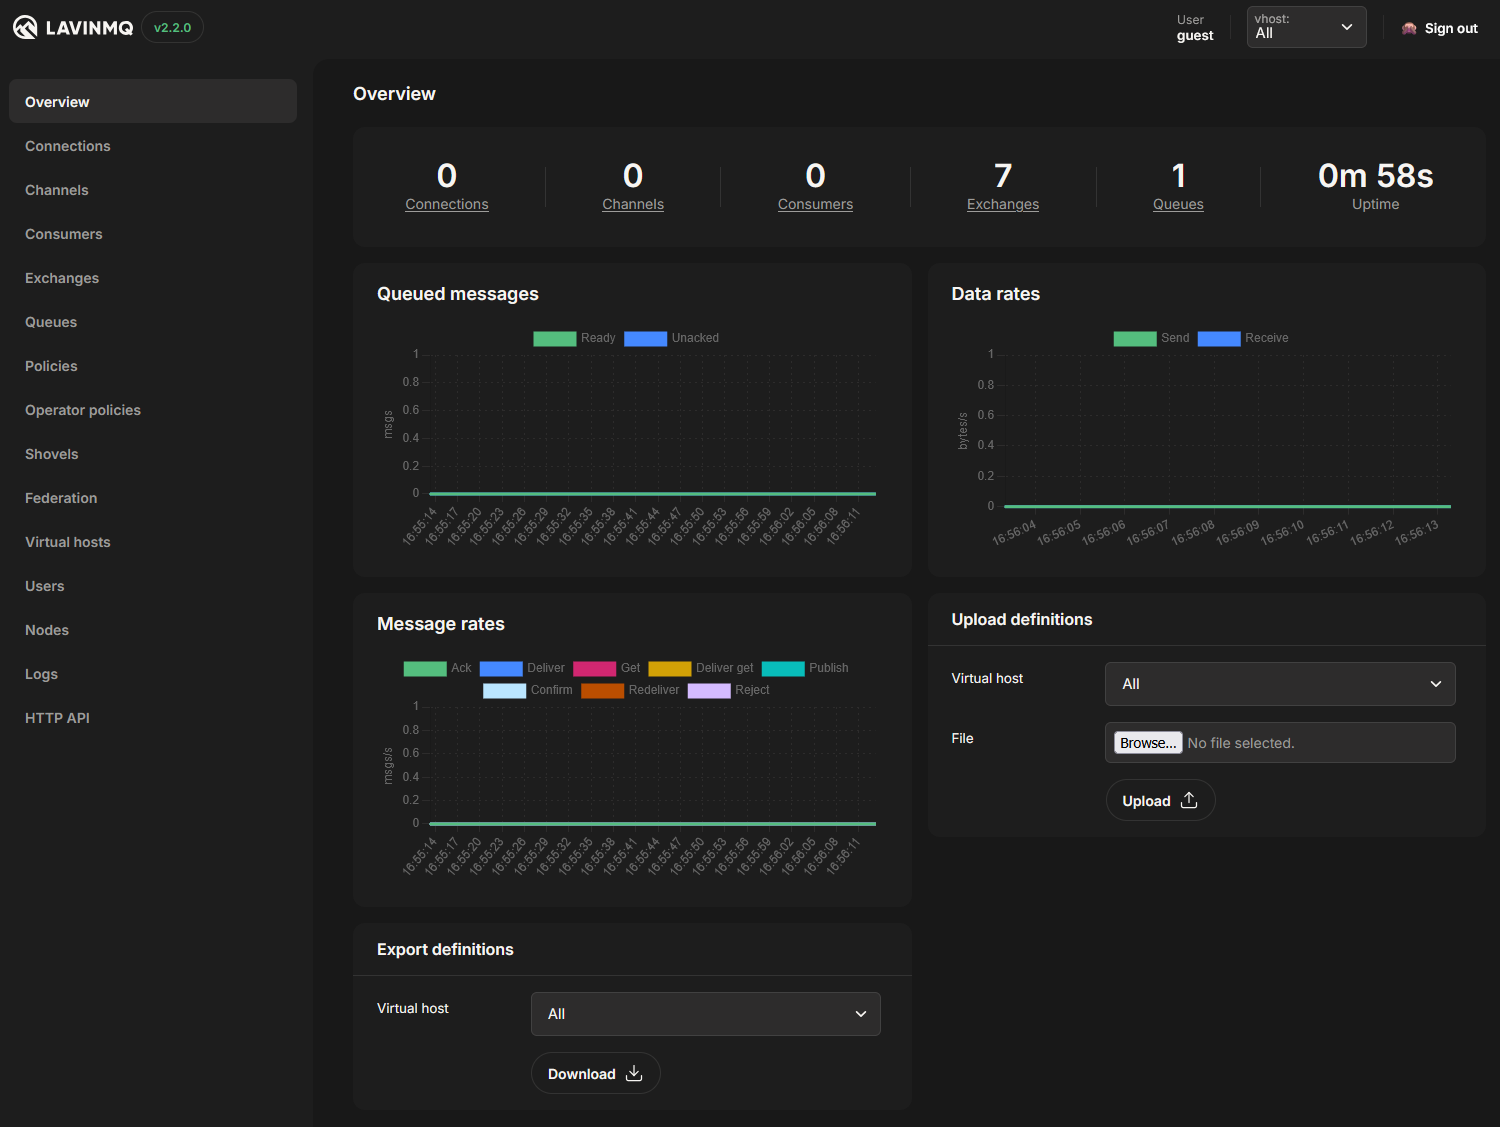1500x1127 pixels.
Task: Toggle the Deliver get legend swatch
Action: click(670, 668)
